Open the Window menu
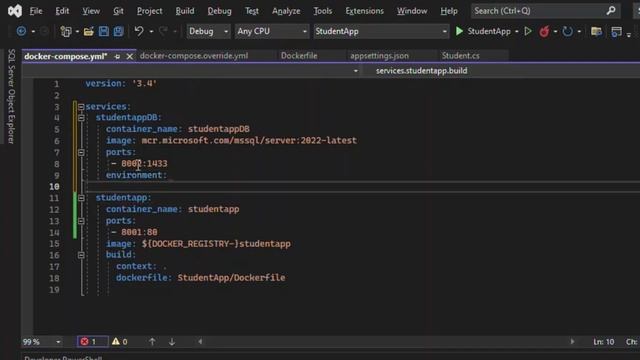This screenshot has width=640, height=360. coord(412,11)
